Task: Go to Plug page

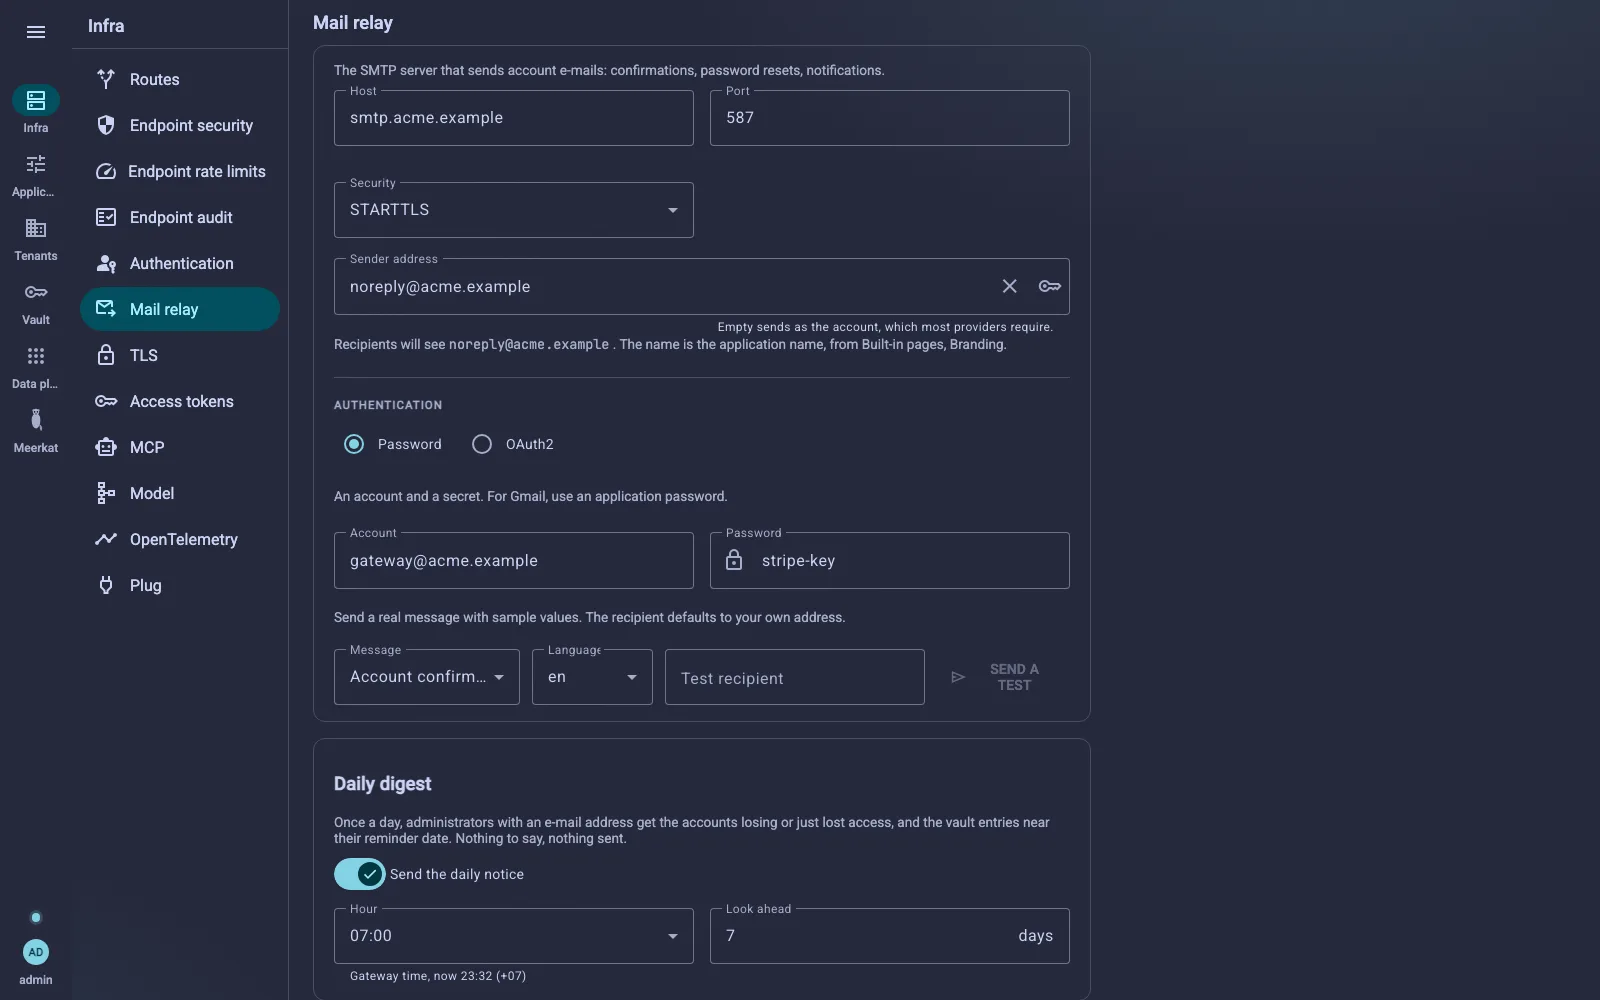Action: 180,585
